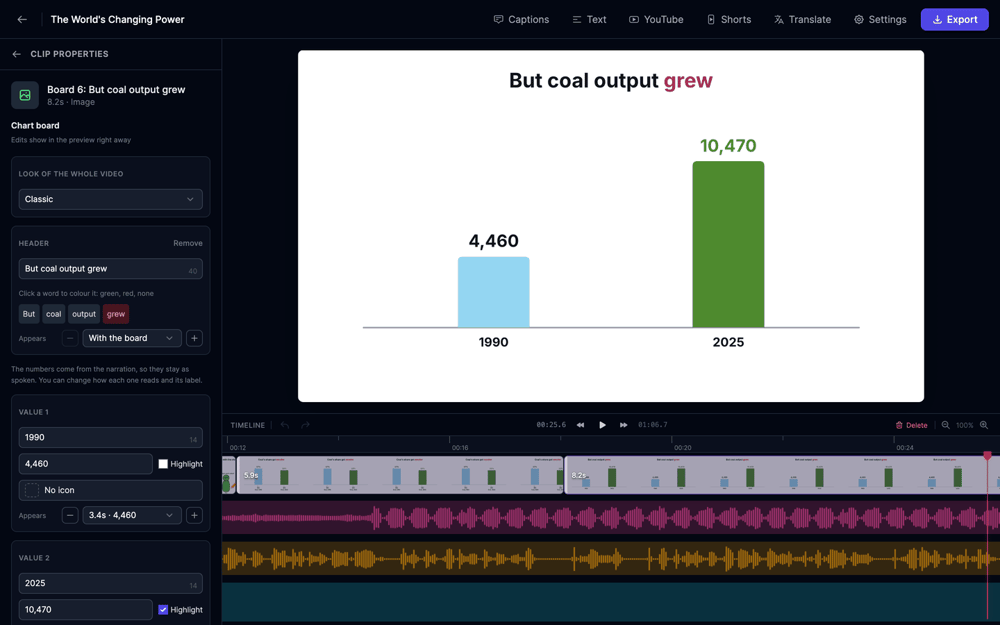This screenshot has width=1000, height=625.
Task: Click the back arrow next to project title
Action: (22, 20)
